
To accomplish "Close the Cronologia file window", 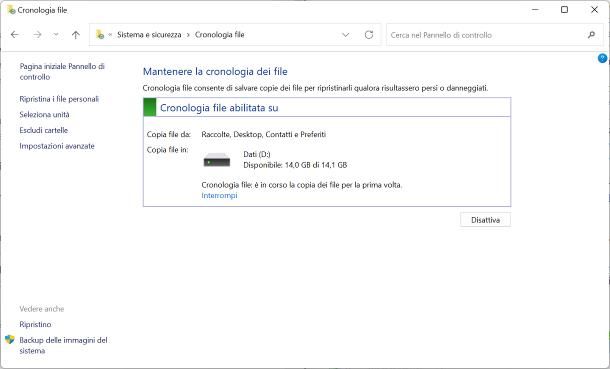I will click(594, 10).
